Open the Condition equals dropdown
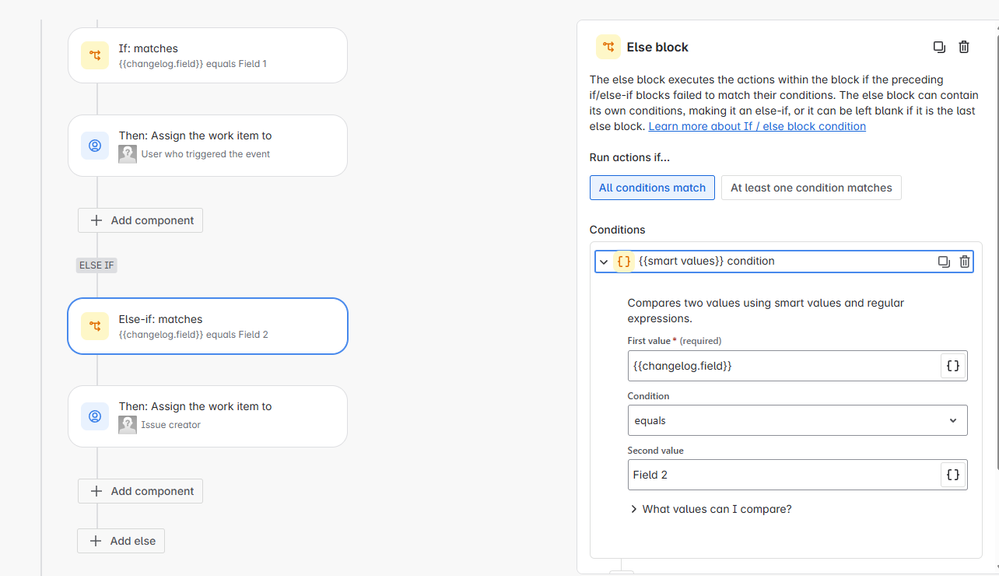The height and width of the screenshot is (576, 999). click(x=797, y=421)
